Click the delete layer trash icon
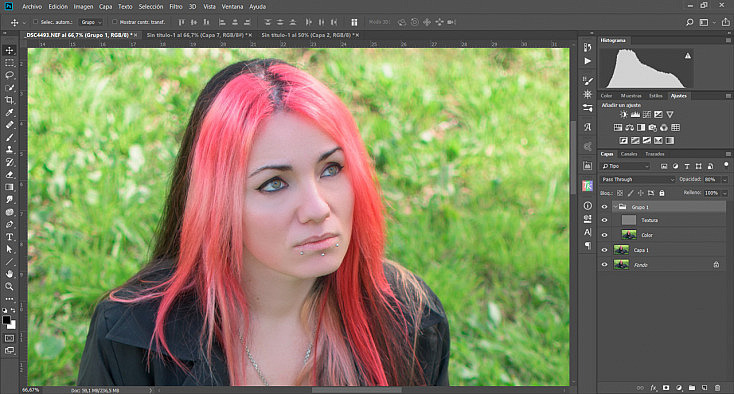This screenshot has height=394, width=734. click(717, 387)
